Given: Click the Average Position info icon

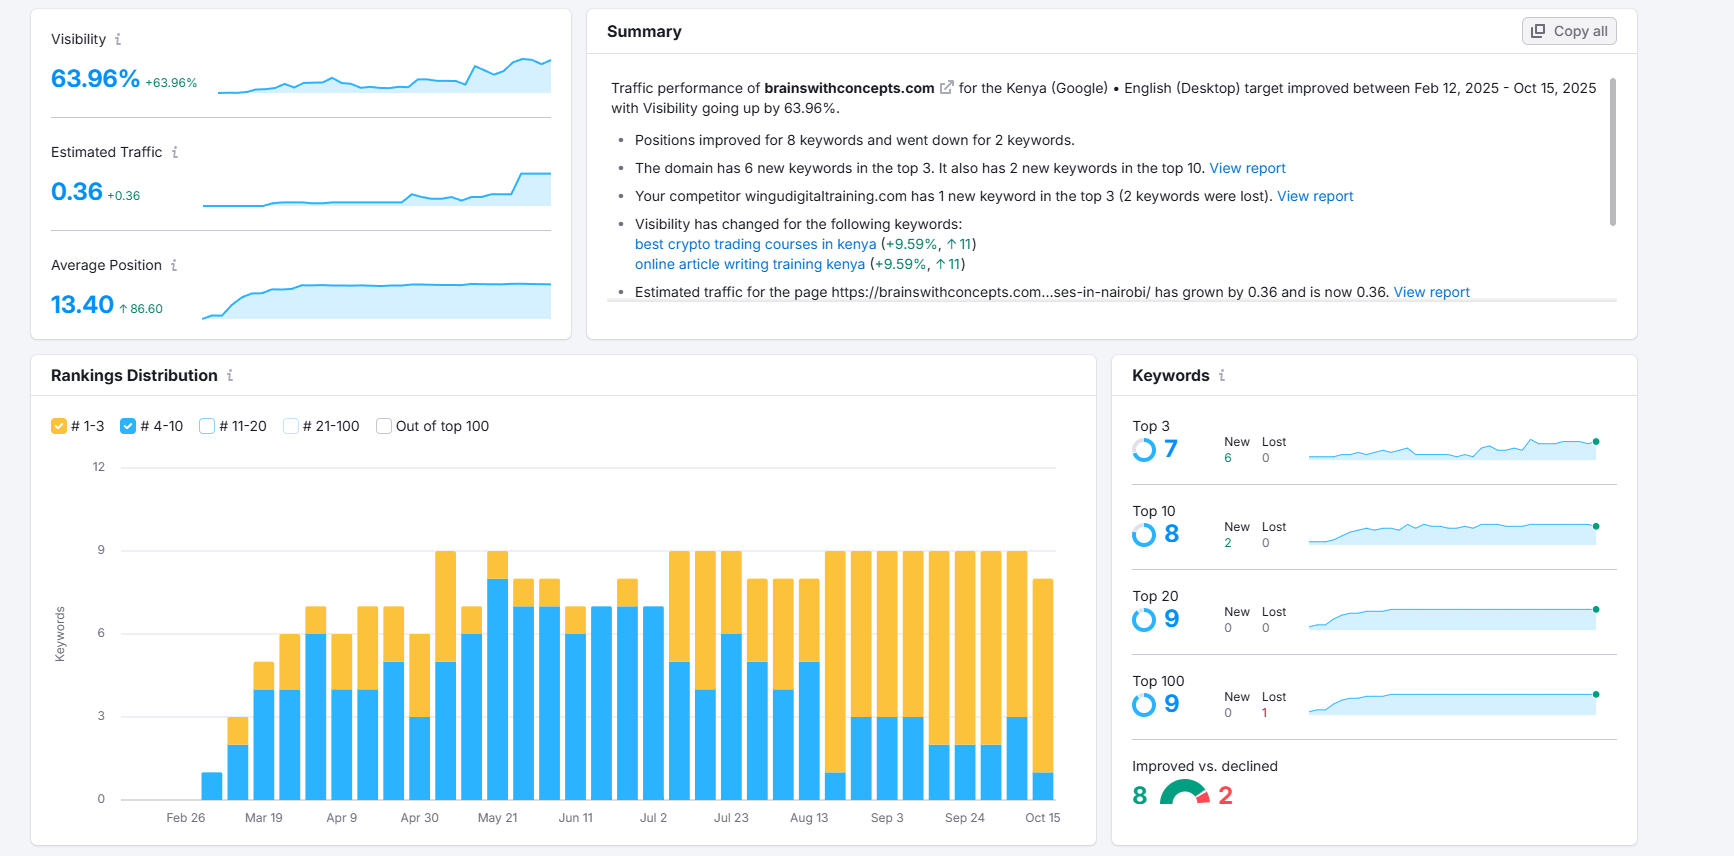Looking at the screenshot, I should tap(174, 266).
